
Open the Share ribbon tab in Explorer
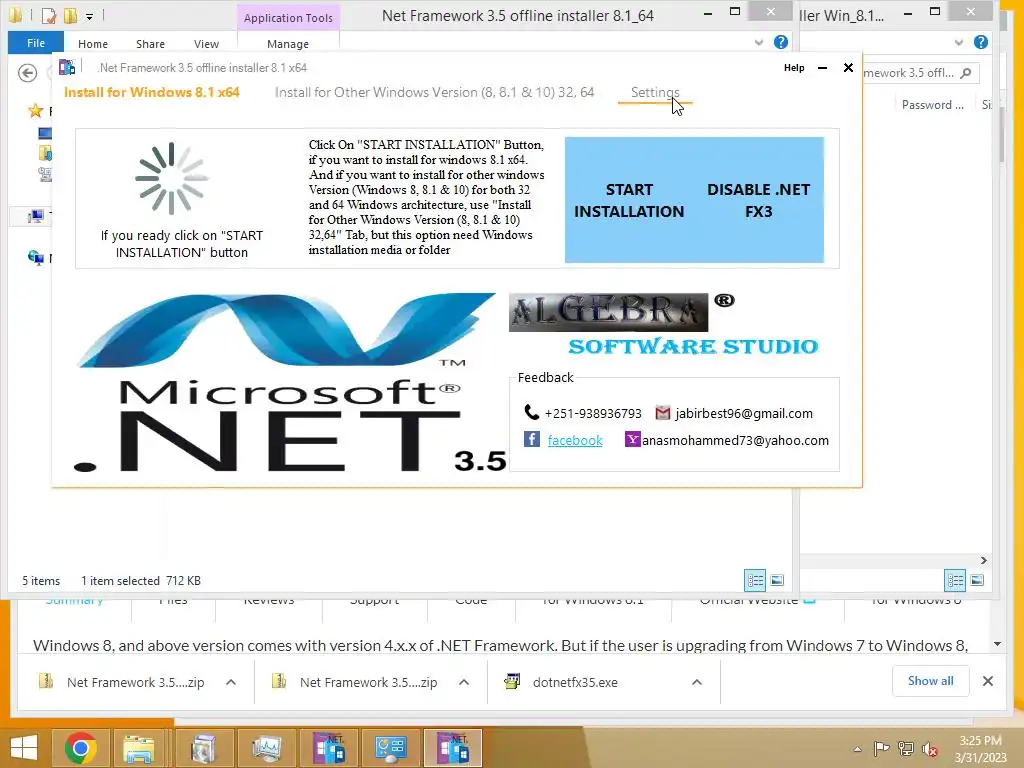coord(150,44)
